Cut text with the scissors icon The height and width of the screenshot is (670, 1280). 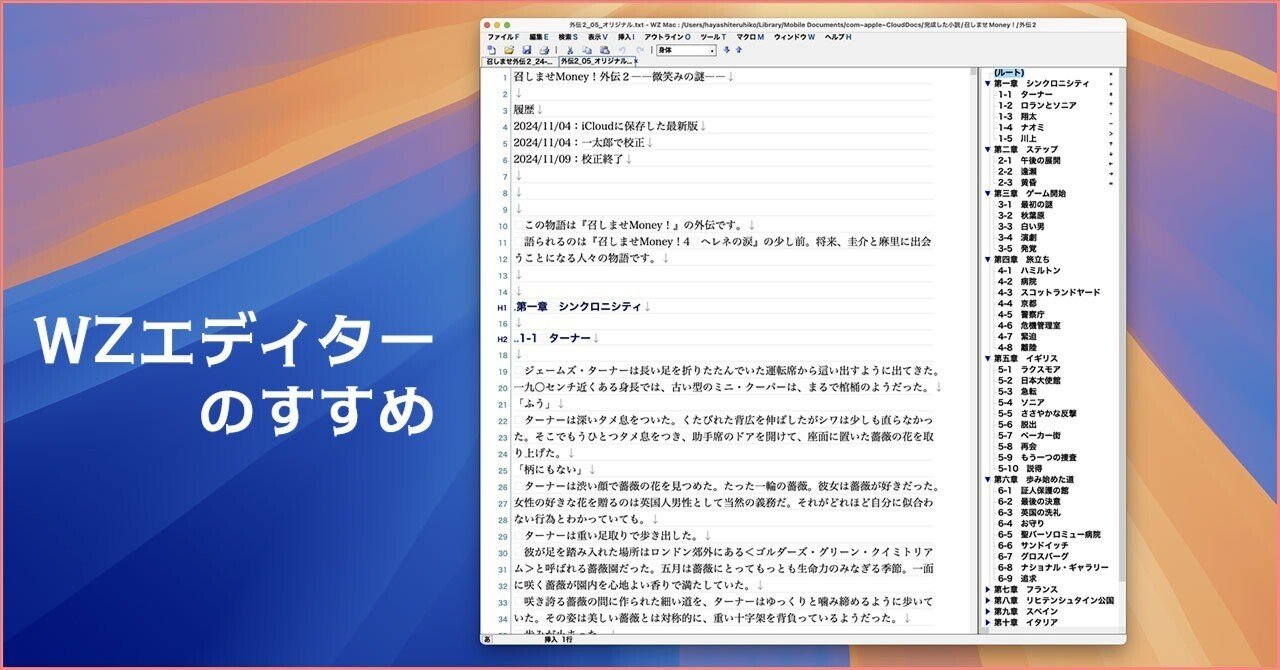pyautogui.click(x=570, y=50)
